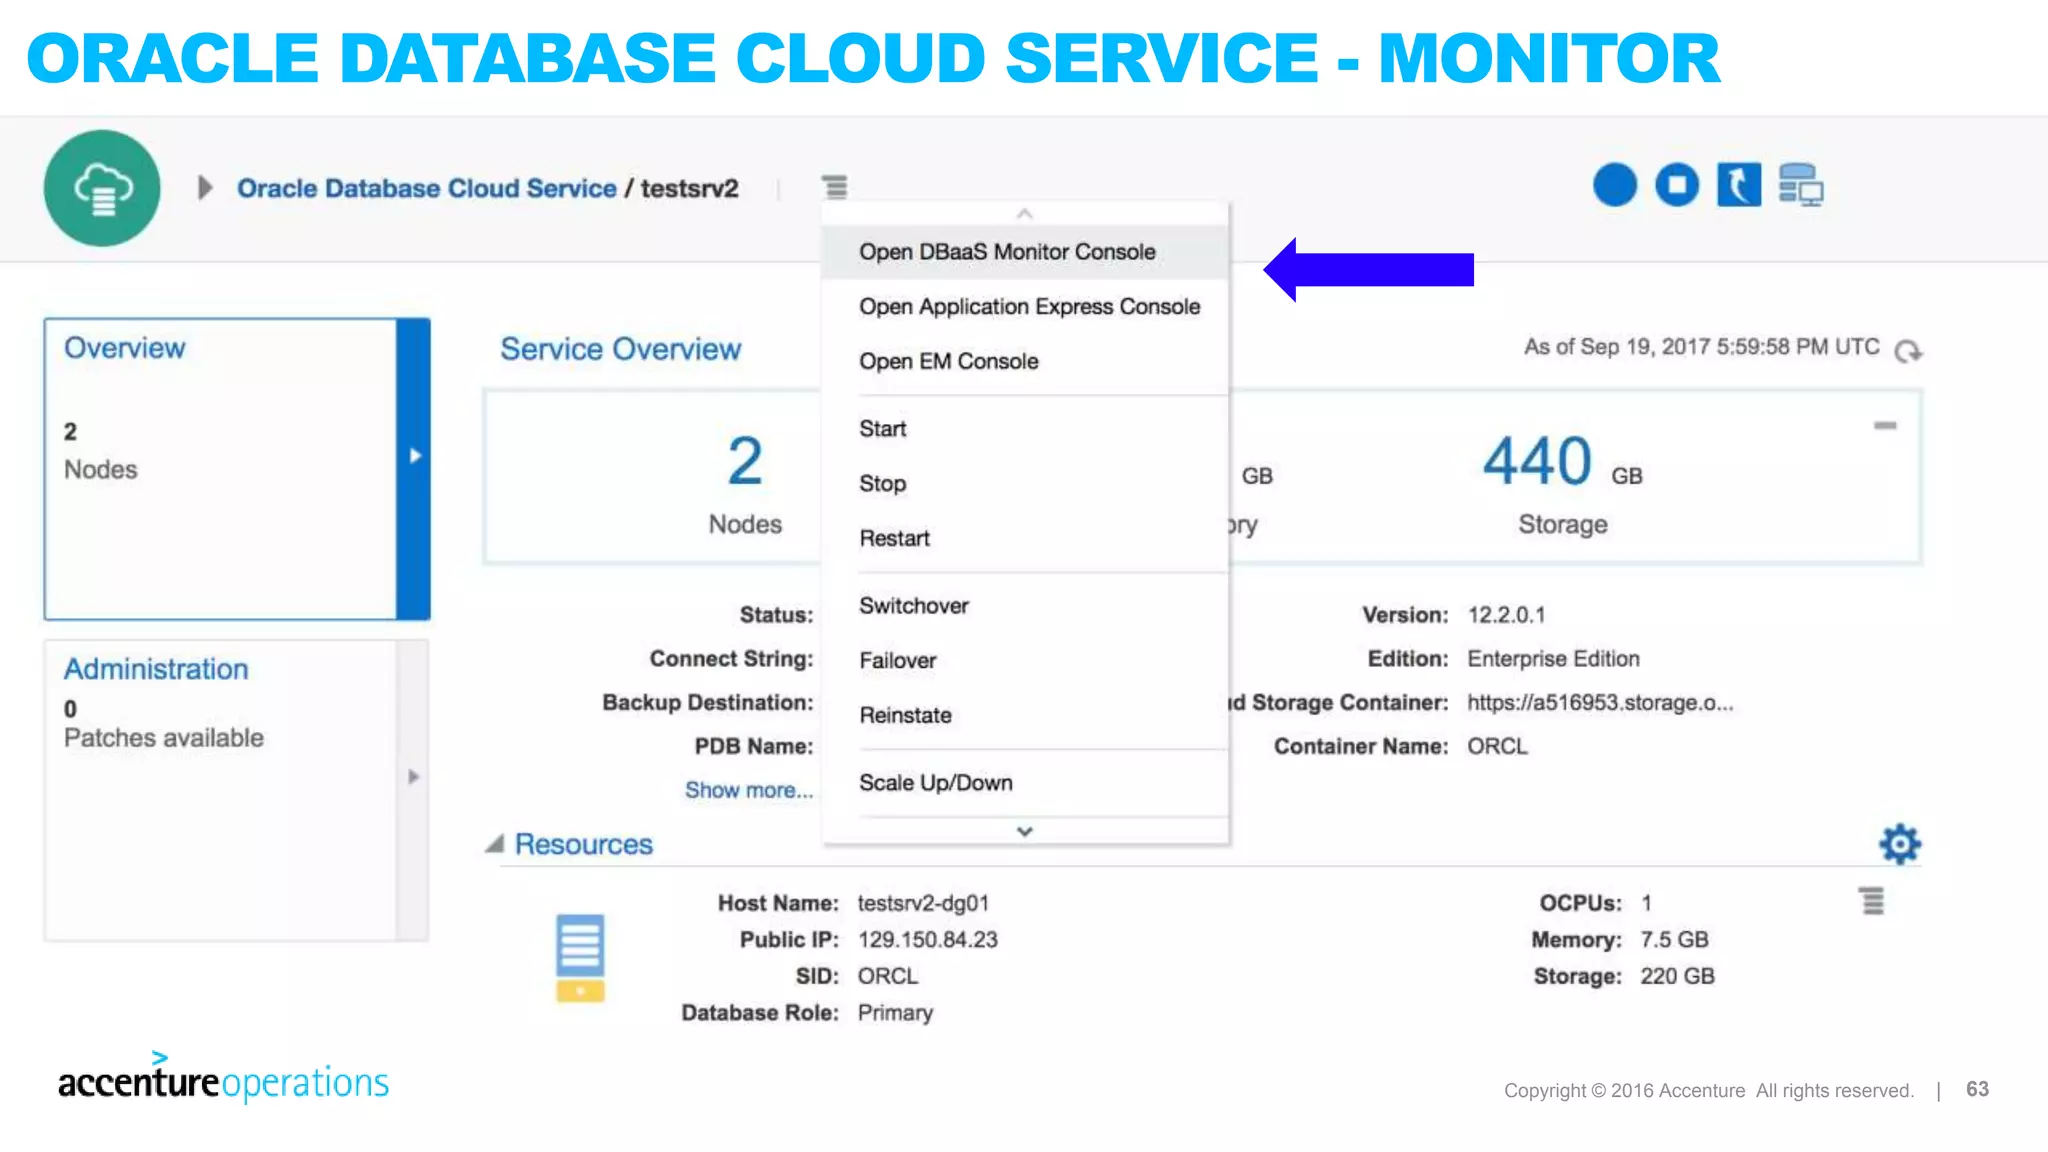Choose Stop from the dropdown menu

pos(1025,484)
